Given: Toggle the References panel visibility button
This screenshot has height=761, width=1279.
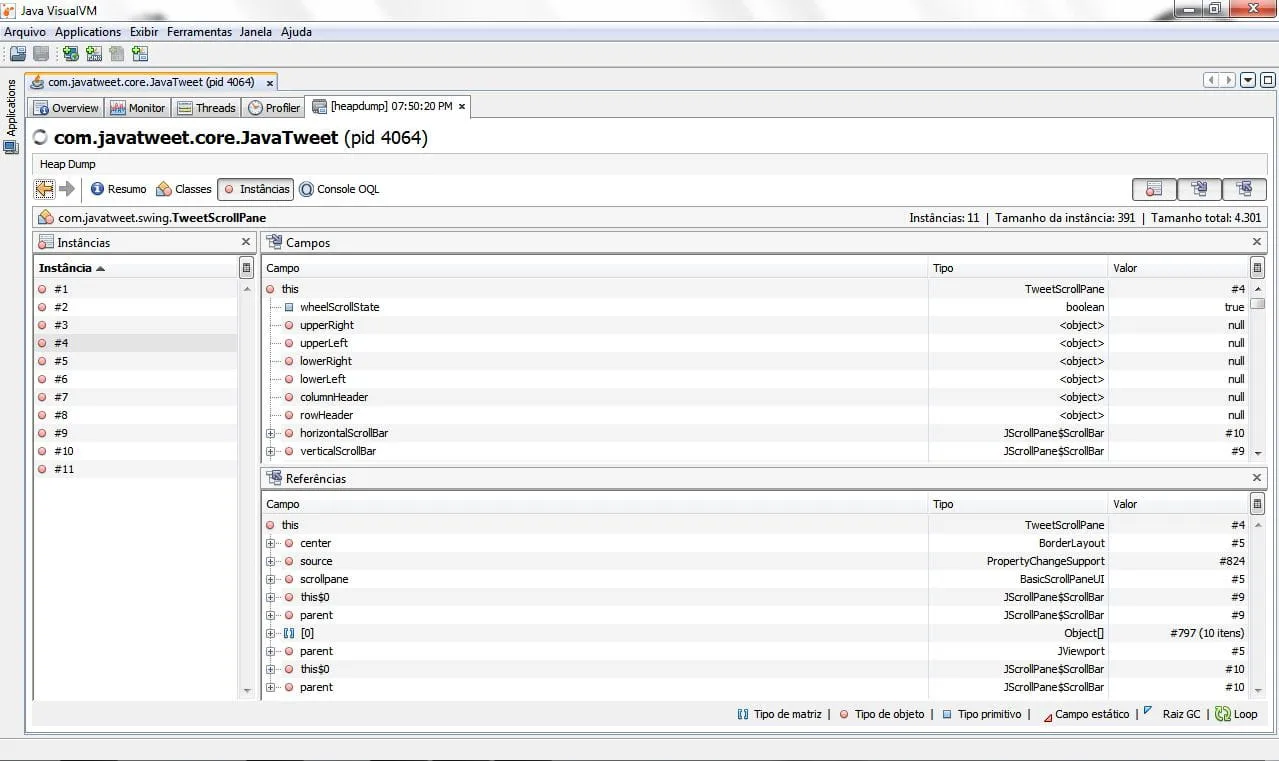Looking at the screenshot, I should click(x=1244, y=189).
